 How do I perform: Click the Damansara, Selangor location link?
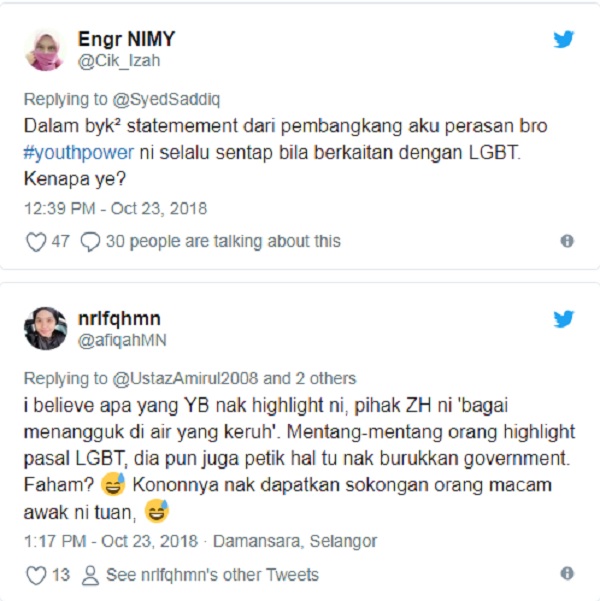[295, 542]
